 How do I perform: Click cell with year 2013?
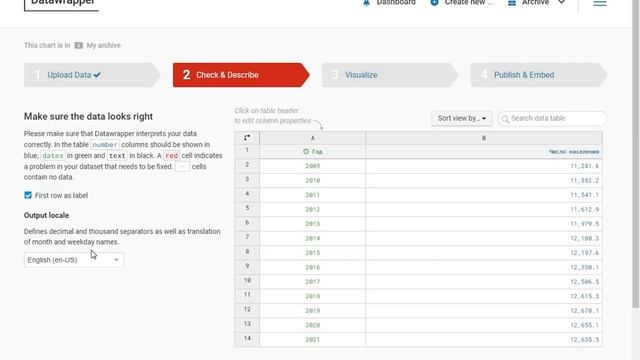coord(313,224)
